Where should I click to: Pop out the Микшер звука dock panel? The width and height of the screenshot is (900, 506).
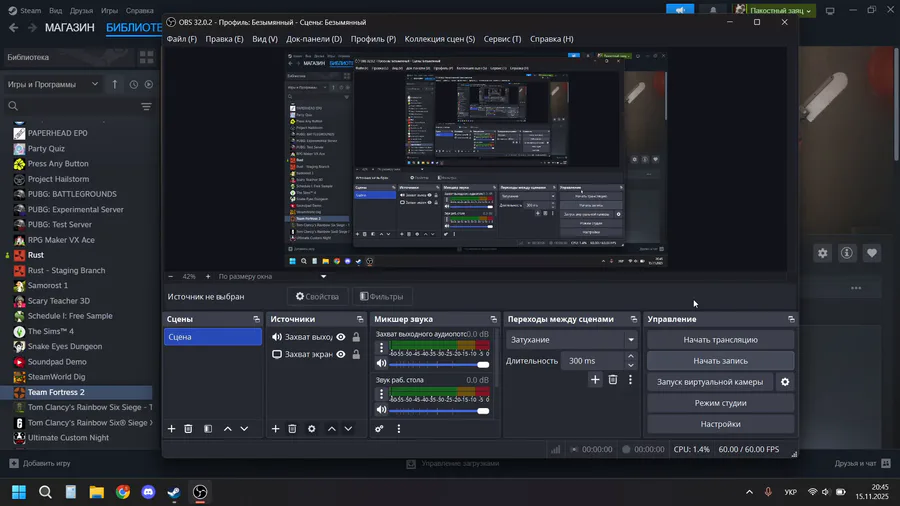click(x=494, y=319)
